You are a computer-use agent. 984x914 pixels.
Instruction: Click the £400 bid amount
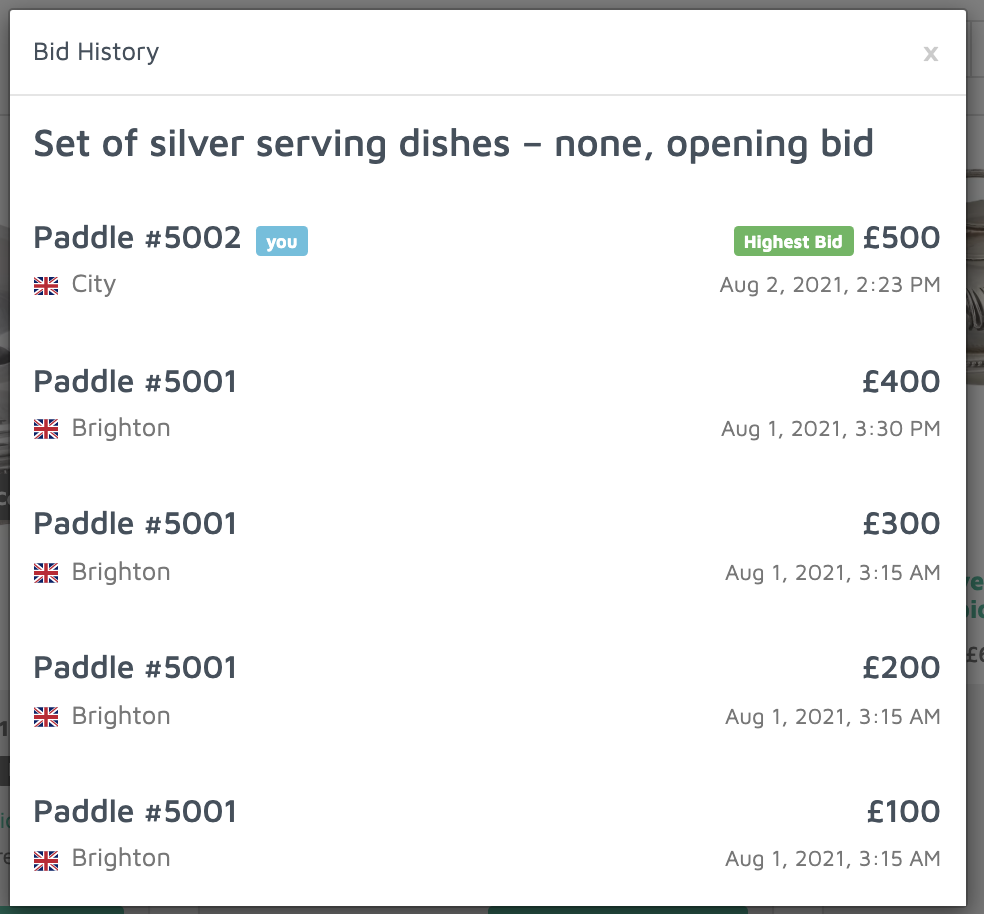pos(901,382)
